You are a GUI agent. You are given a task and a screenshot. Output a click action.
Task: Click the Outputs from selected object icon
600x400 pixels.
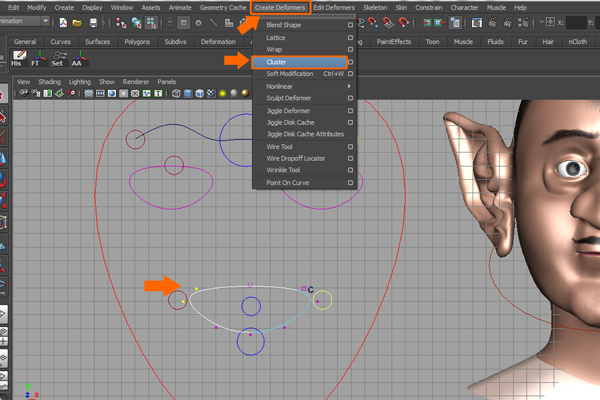tap(439, 23)
